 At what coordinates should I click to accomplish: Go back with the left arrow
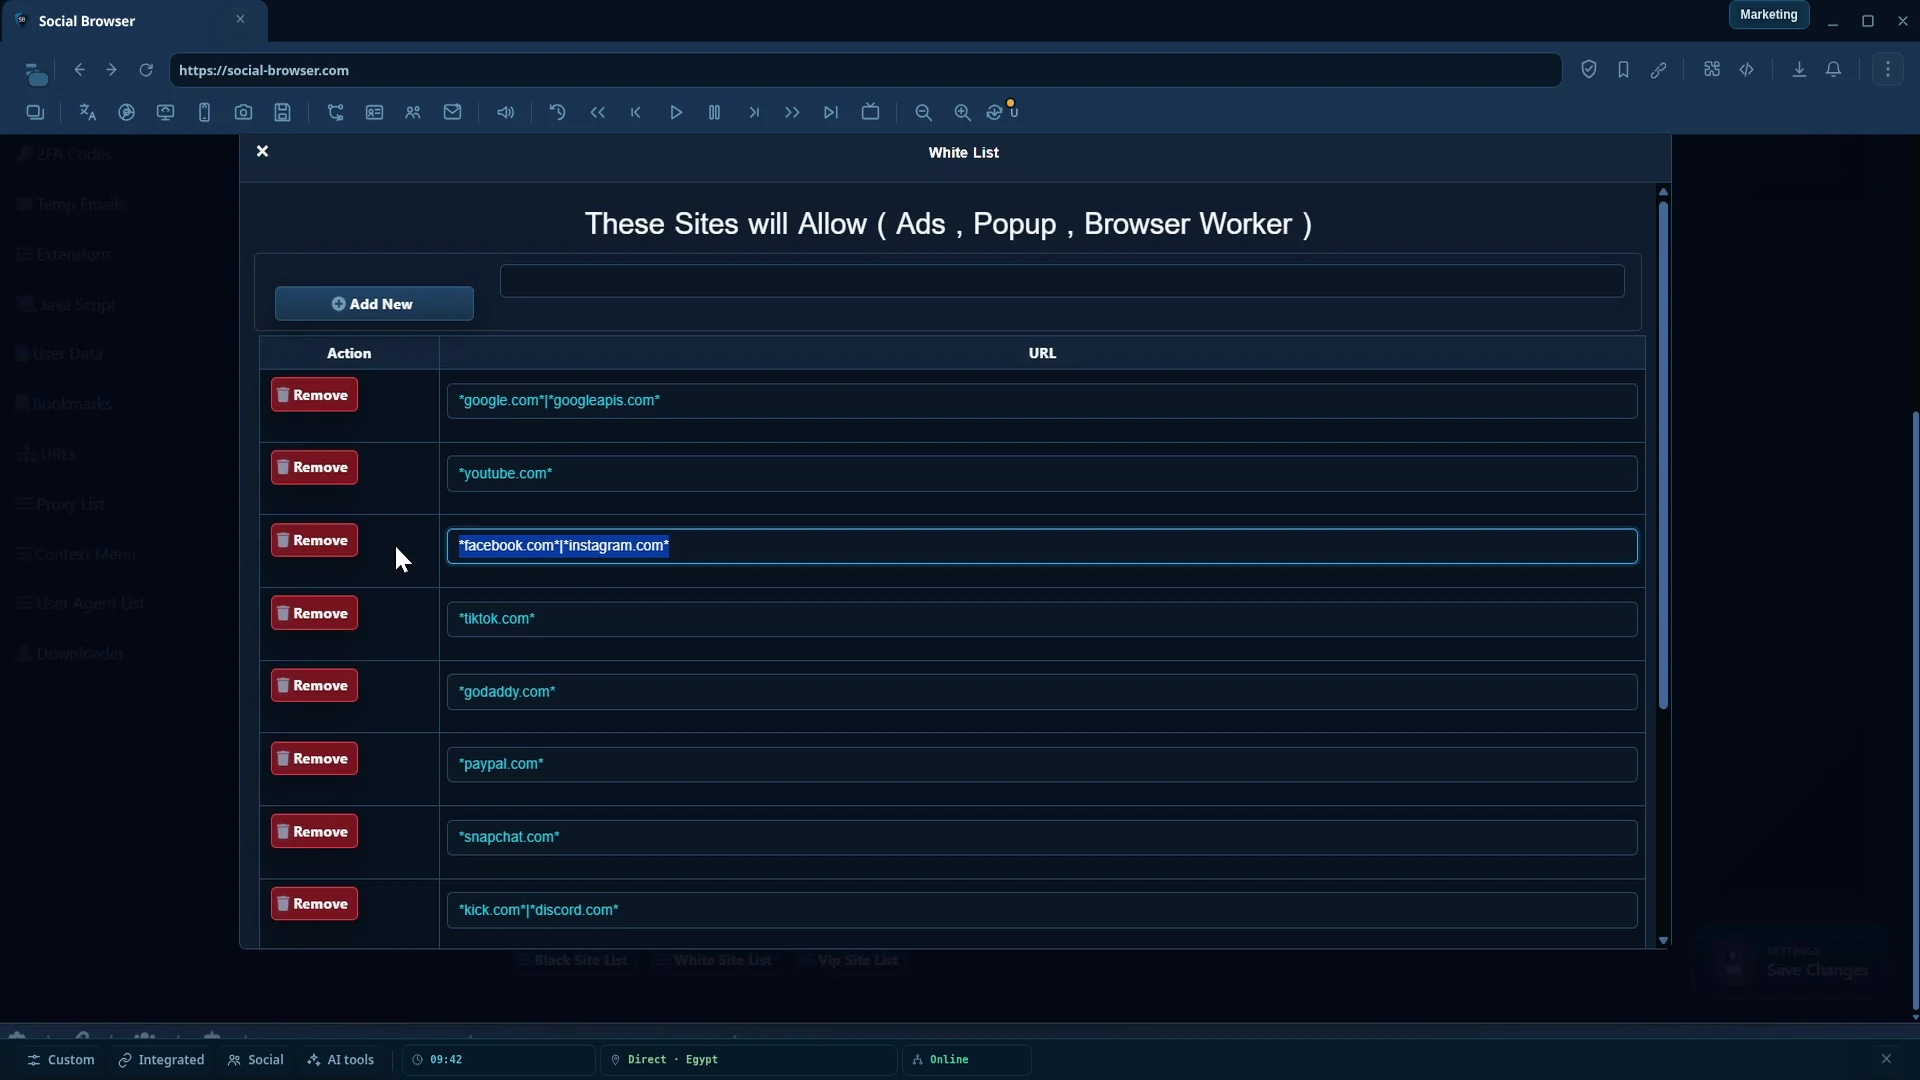click(x=79, y=70)
